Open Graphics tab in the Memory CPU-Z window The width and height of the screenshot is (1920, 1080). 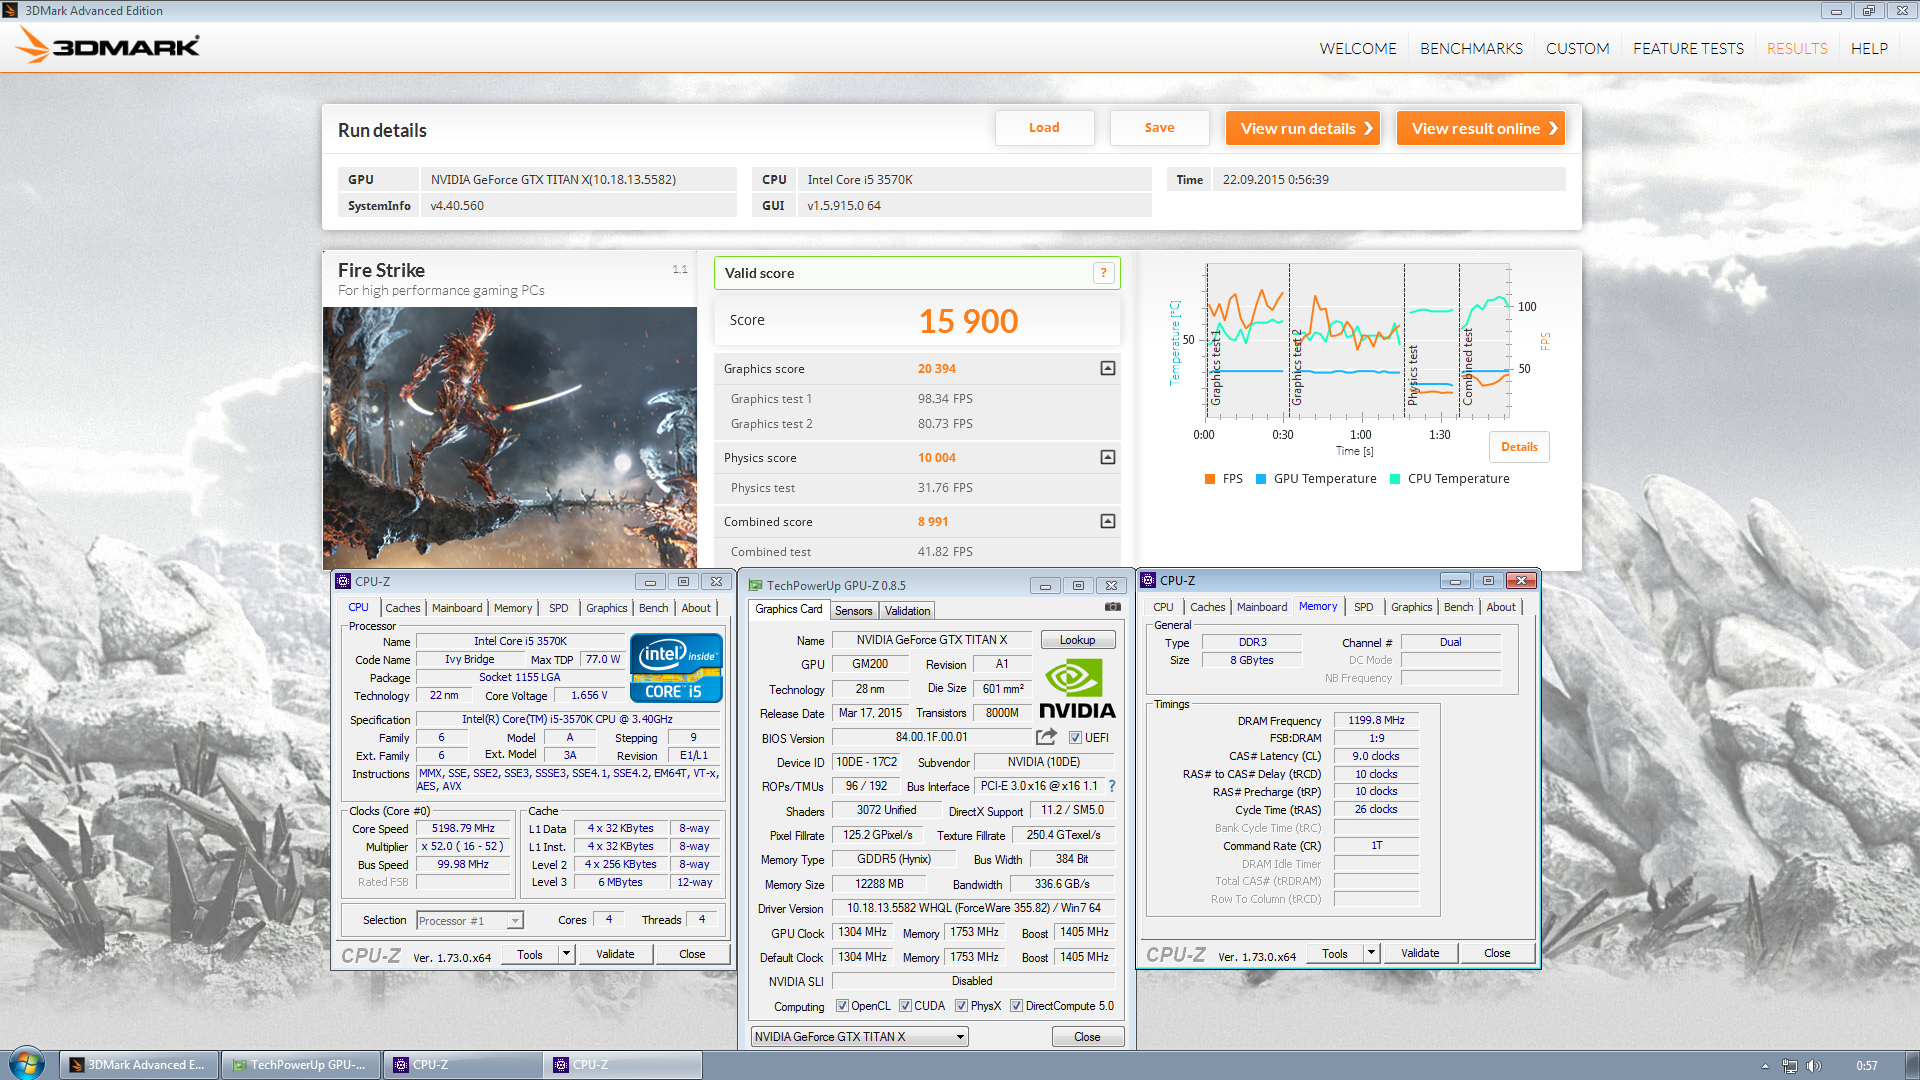pyautogui.click(x=1411, y=607)
